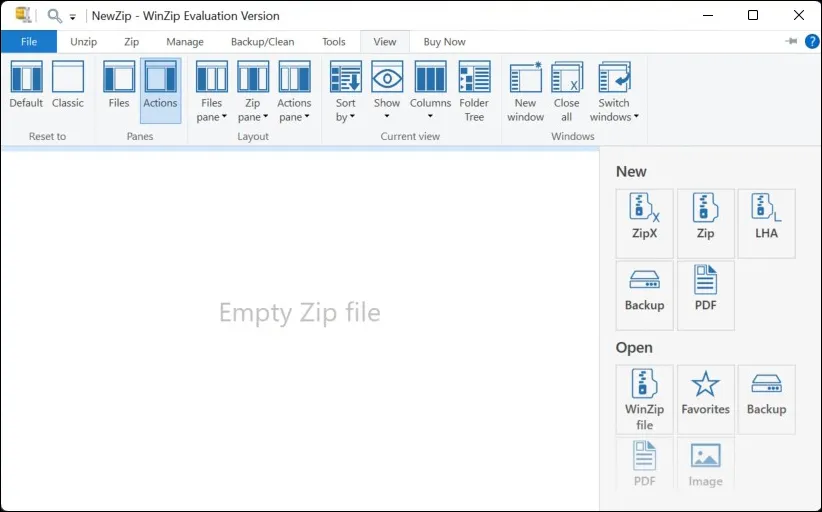This screenshot has height=512, width=822.
Task: Toggle the Files pane button
Action: pyautogui.click(x=119, y=84)
